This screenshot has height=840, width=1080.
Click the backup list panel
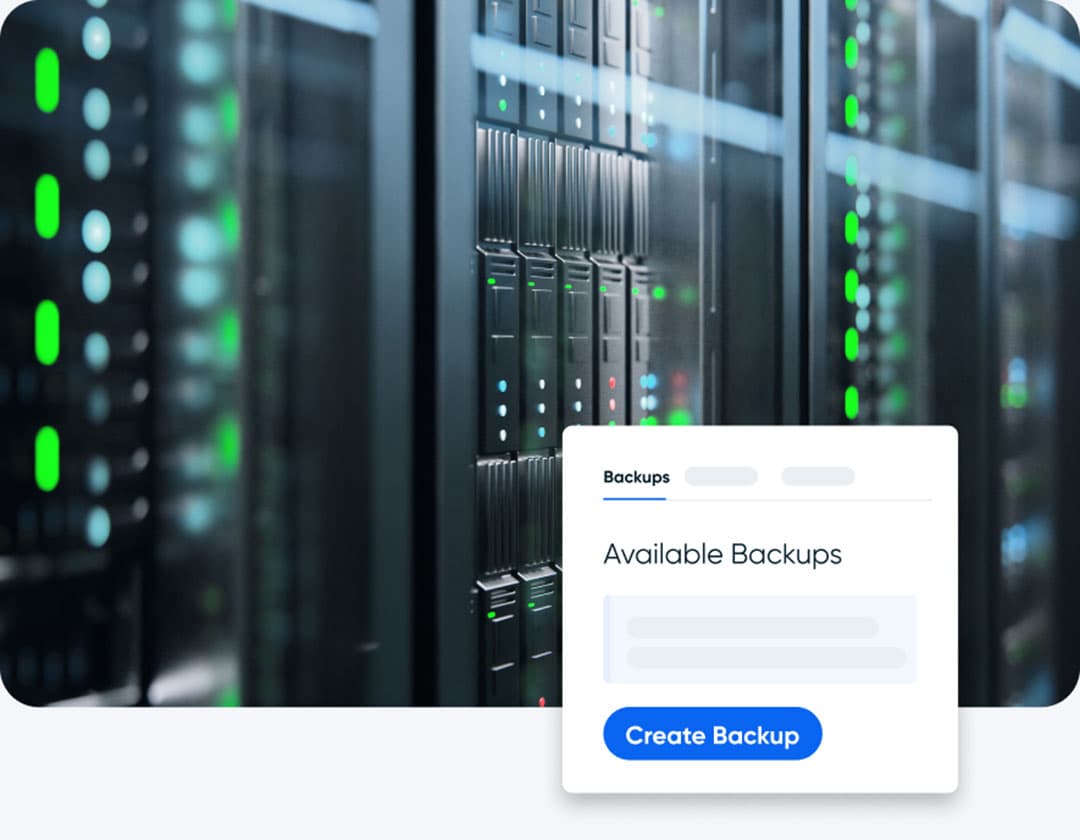pyautogui.click(x=760, y=637)
